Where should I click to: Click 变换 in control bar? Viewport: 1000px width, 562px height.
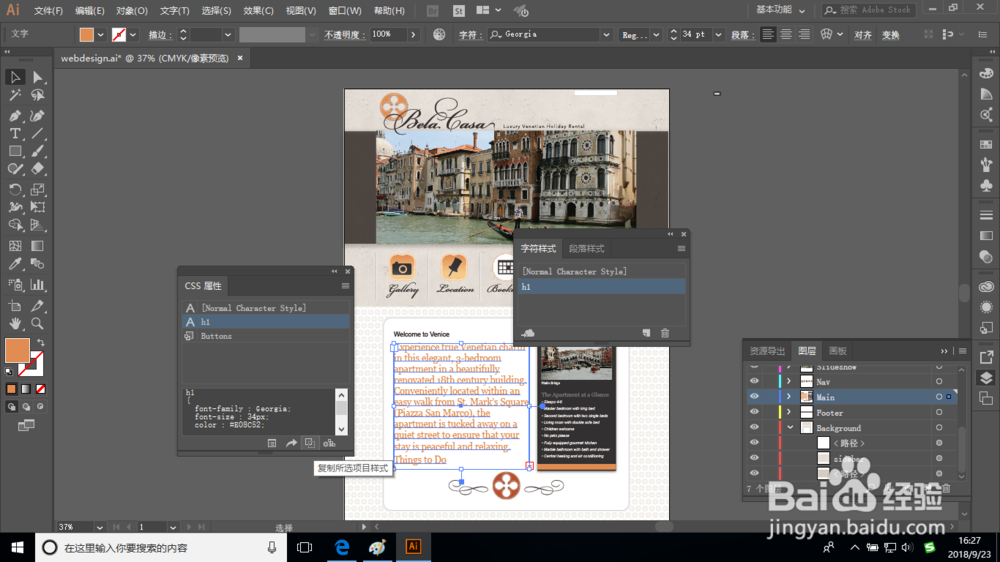tap(890, 35)
